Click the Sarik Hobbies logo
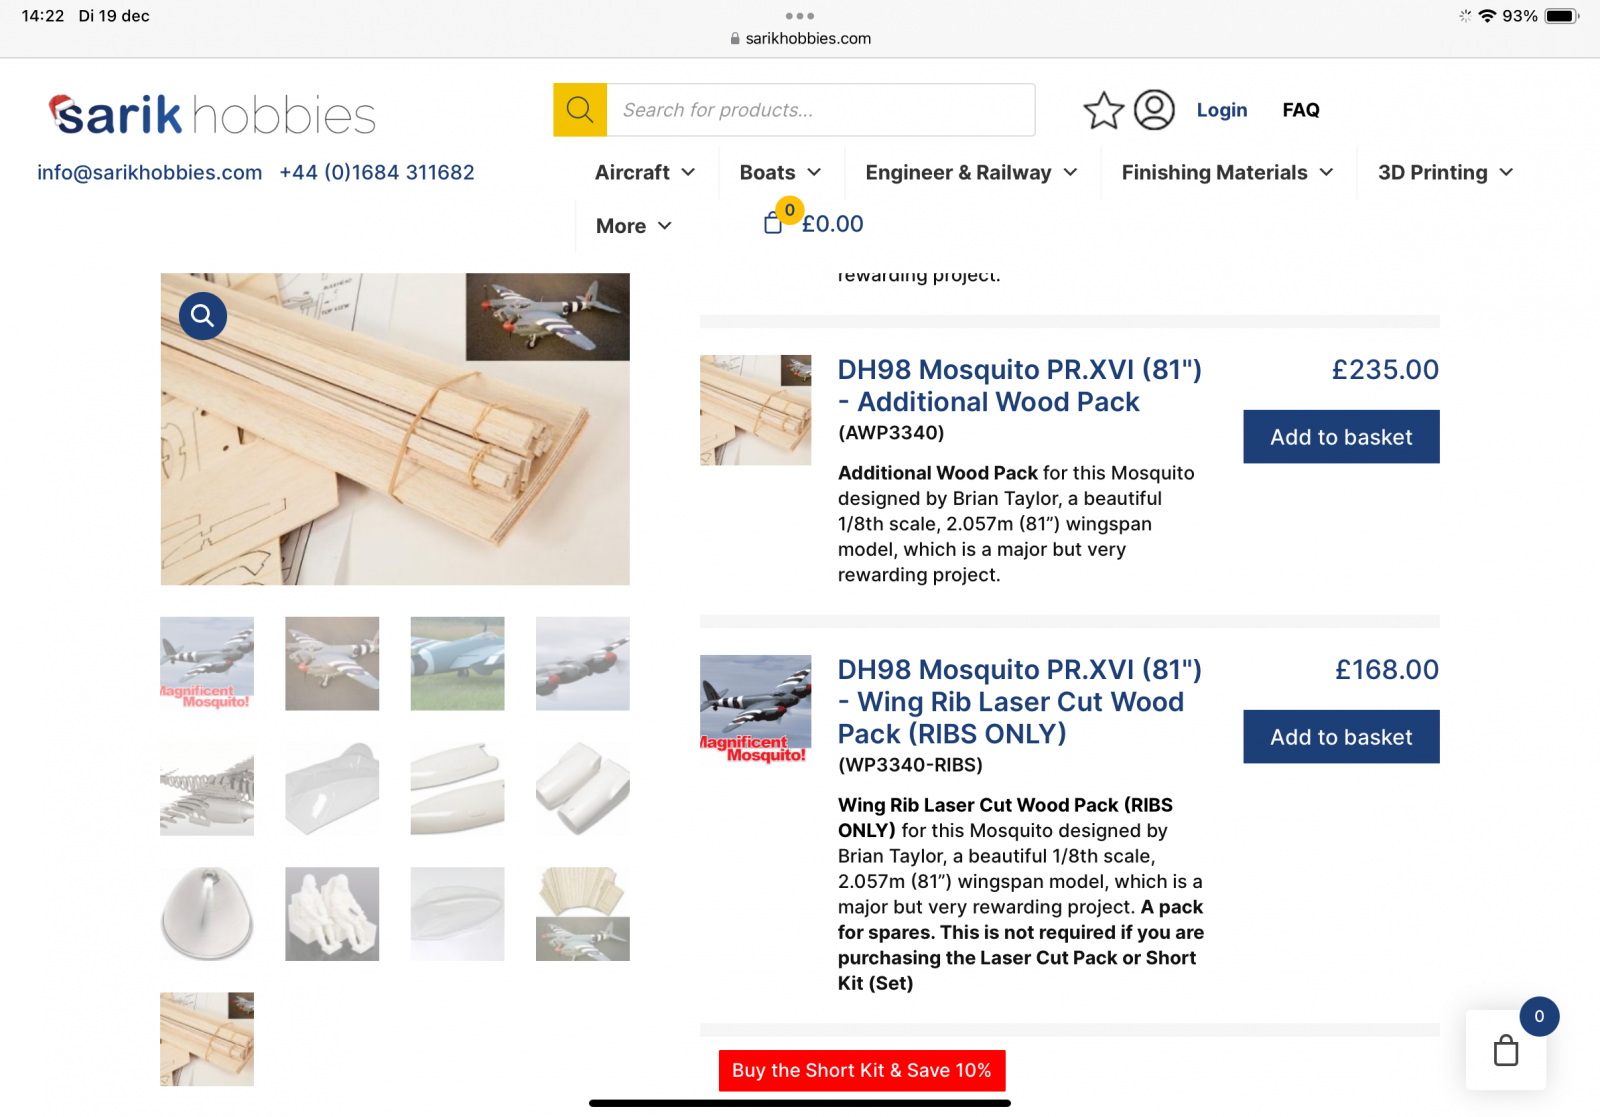1600x1117 pixels. [212, 115]
